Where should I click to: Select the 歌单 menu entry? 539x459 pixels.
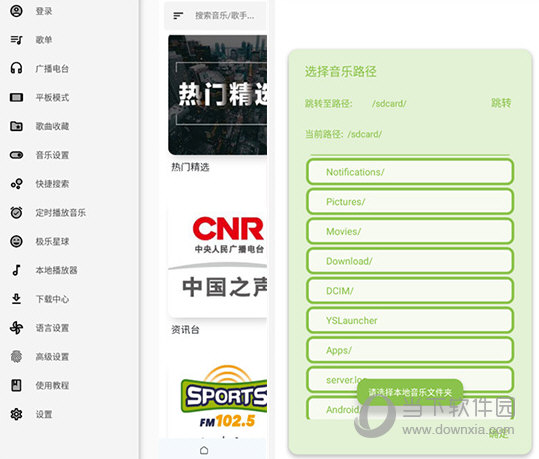click(x=44, y=40)
